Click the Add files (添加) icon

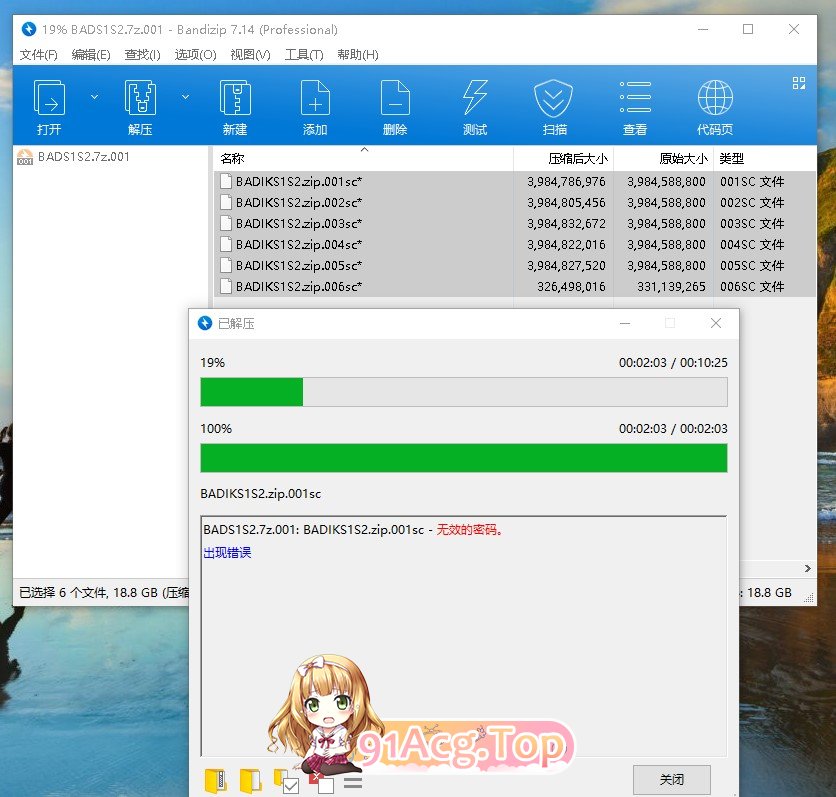click(x=315, y=107)
